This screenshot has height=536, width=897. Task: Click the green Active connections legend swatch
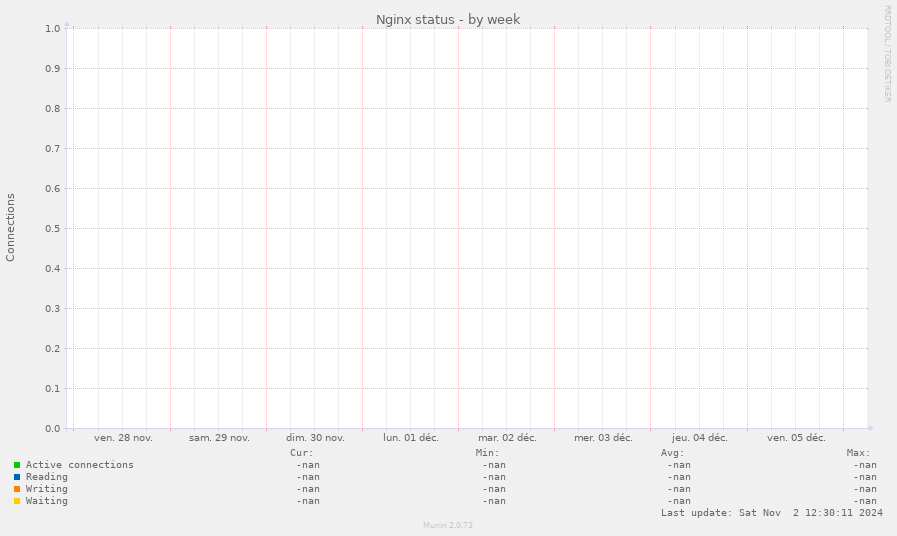[x=17, y=465]
